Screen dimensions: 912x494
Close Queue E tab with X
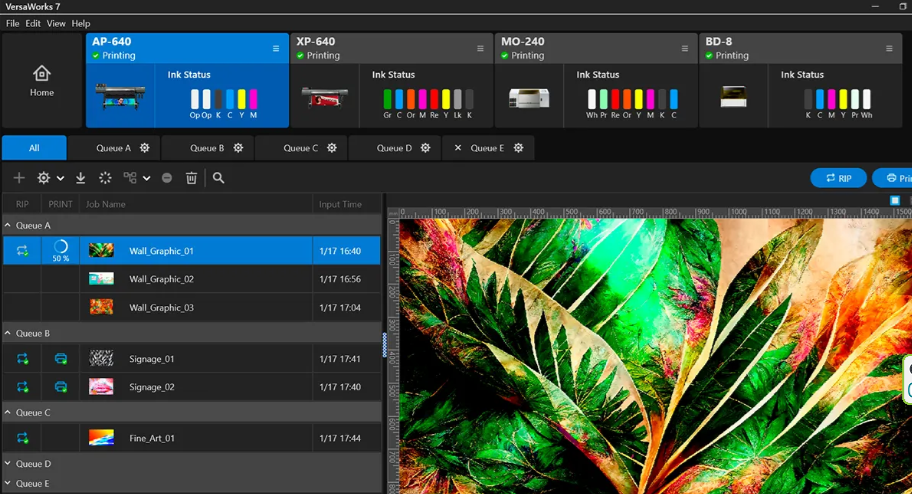point(458,148)
